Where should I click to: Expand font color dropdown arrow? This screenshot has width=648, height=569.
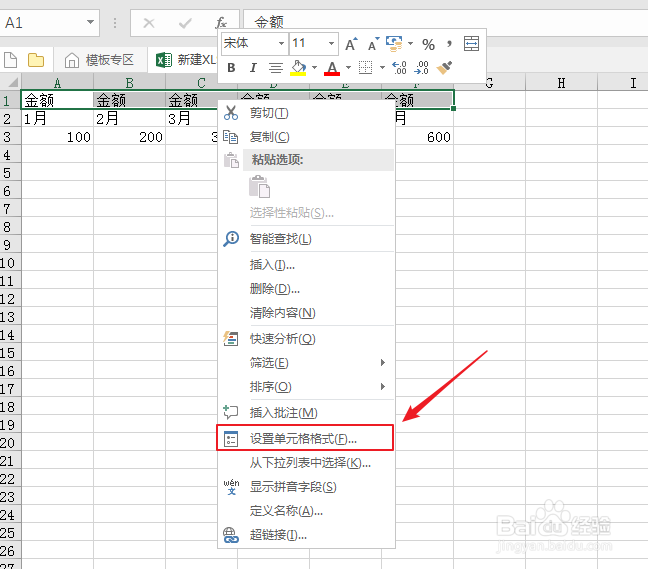348,67
